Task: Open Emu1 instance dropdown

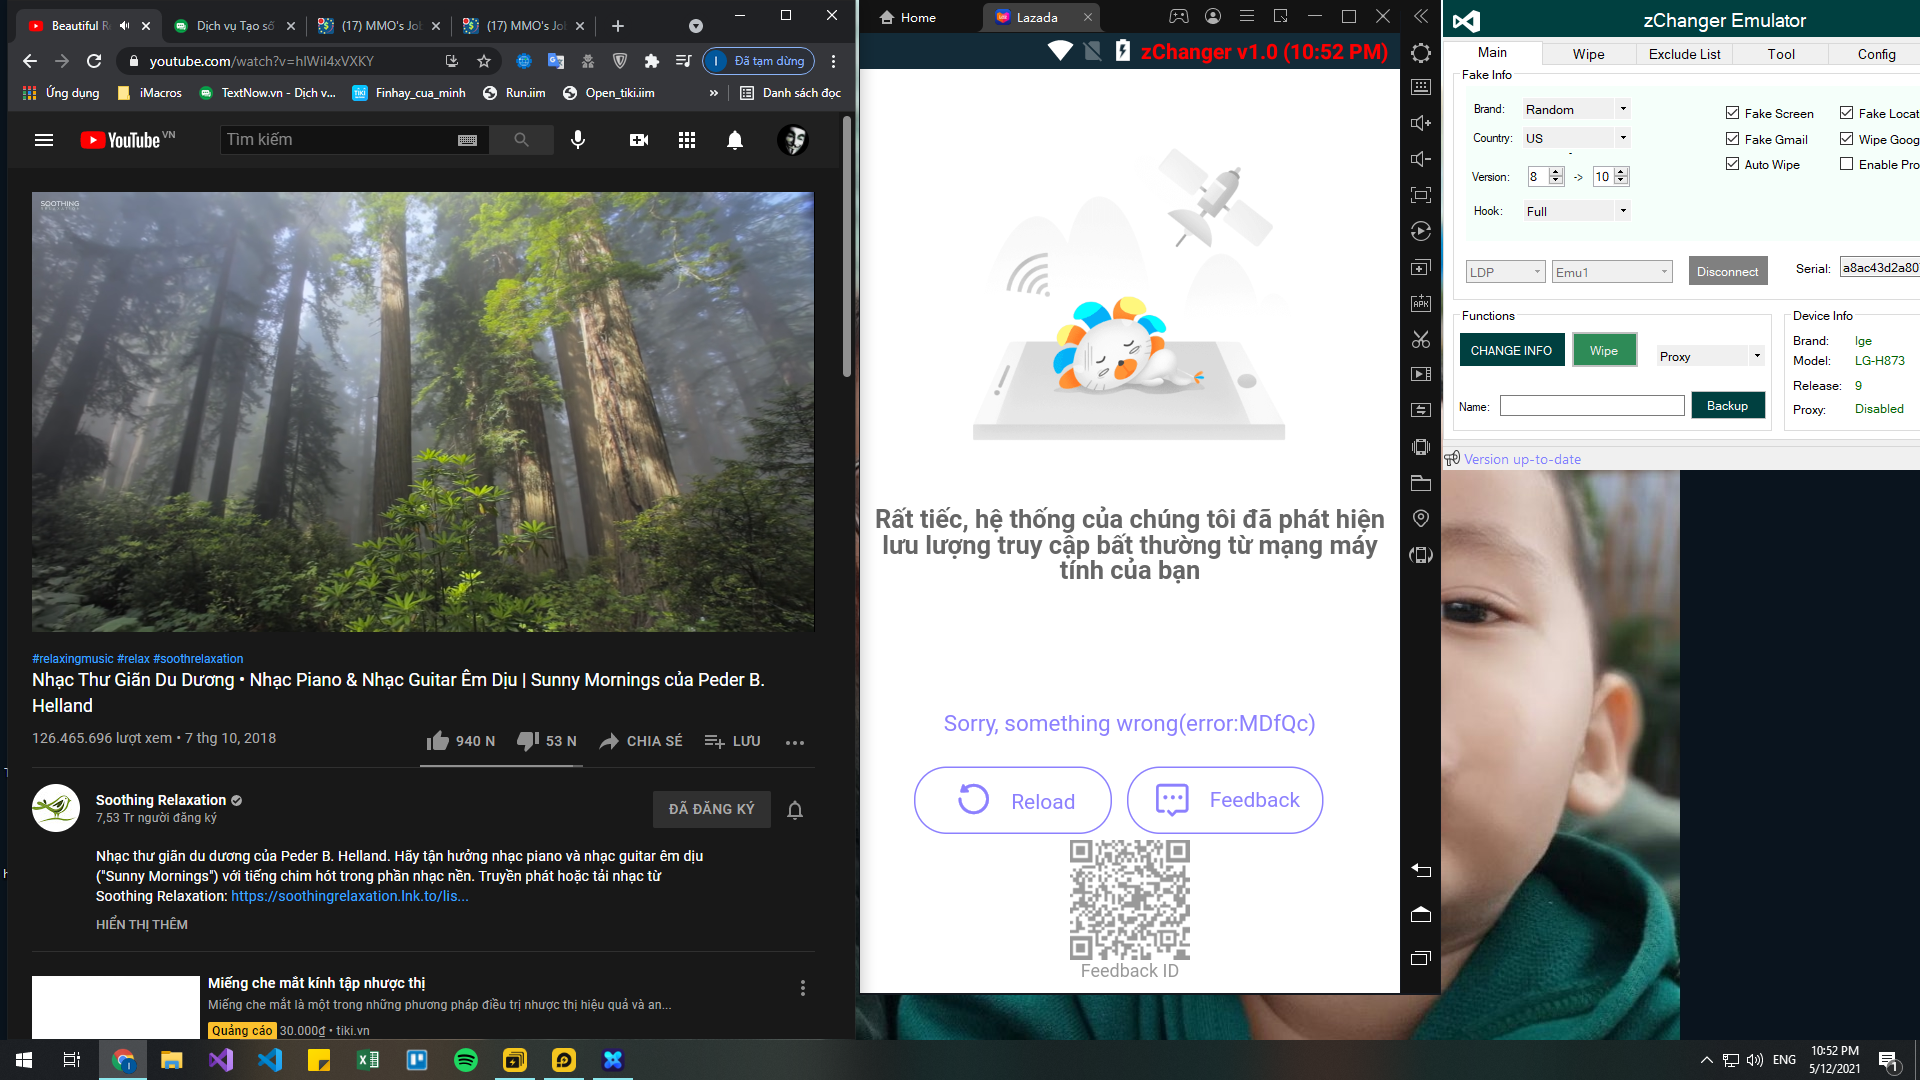Action: [x=1612, y=272]
